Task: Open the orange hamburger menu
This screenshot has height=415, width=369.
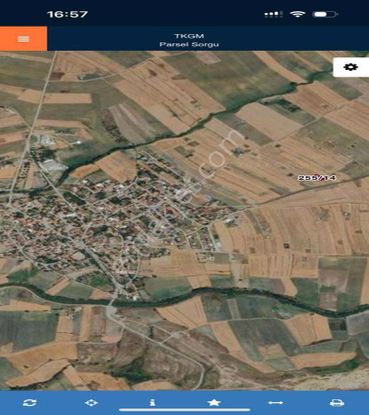Action: (23, 39)
